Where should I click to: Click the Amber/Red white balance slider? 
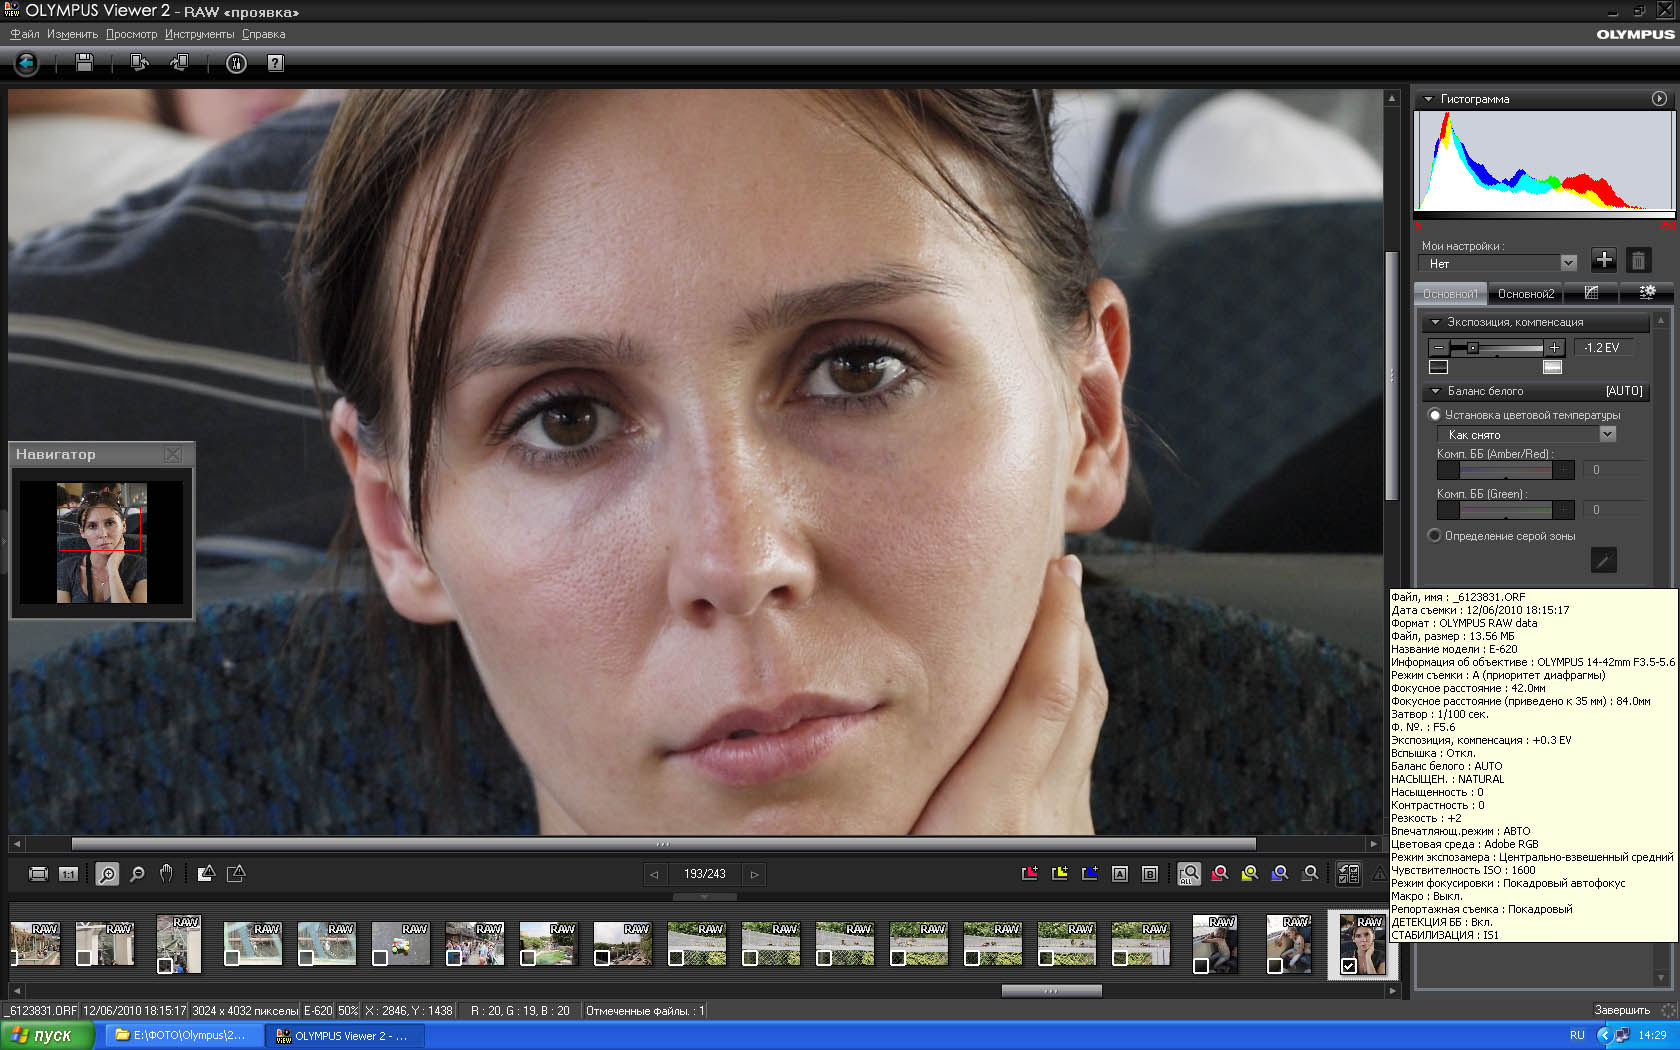1506,470
